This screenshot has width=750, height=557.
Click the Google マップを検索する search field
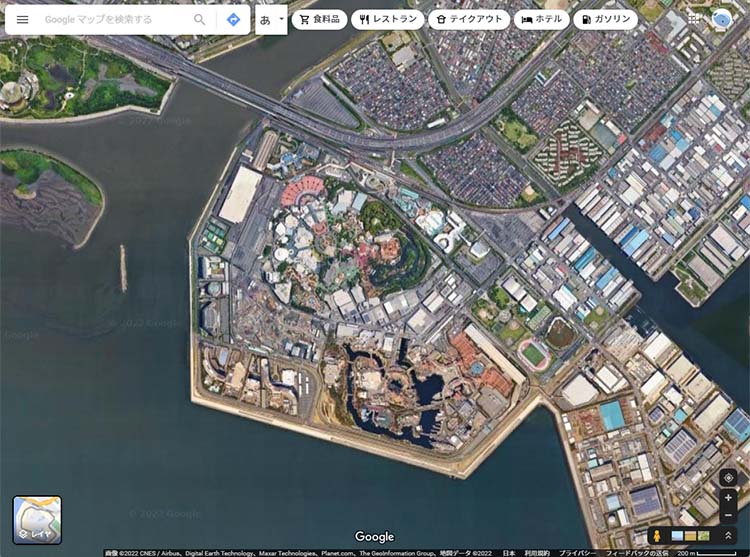[x=114, y=20]
